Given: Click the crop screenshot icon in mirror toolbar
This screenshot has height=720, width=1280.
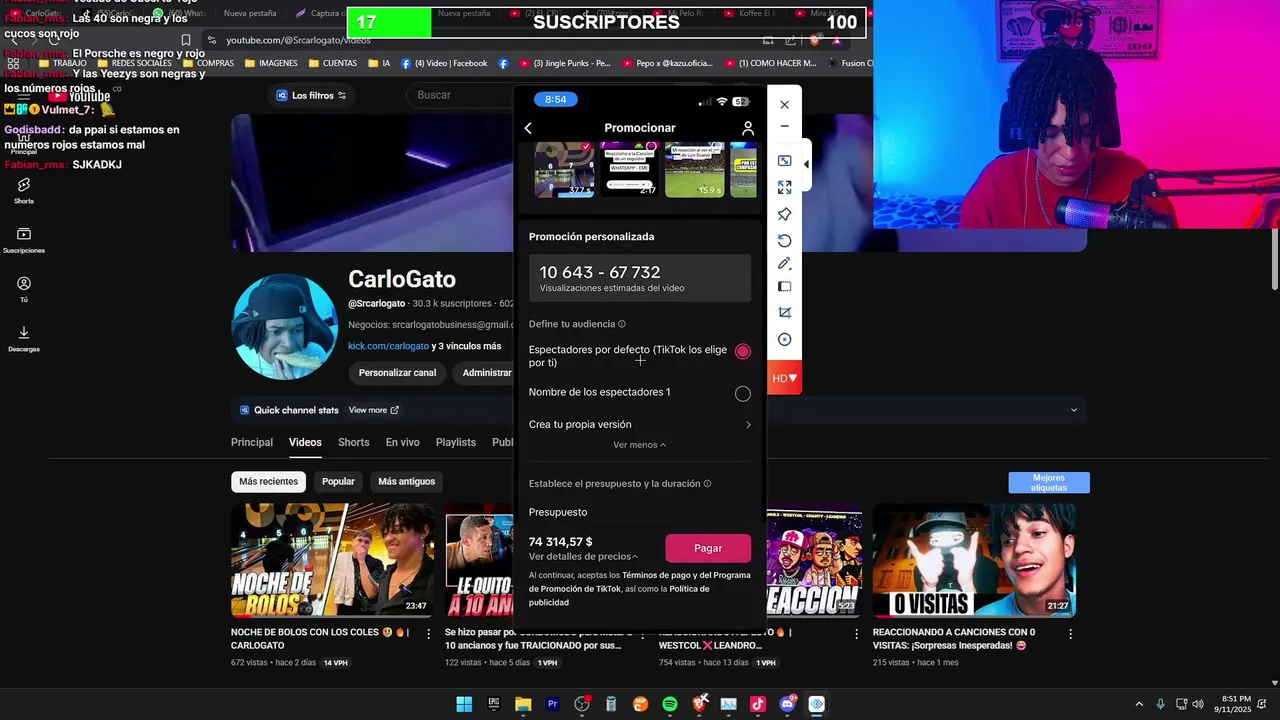Looking at the screenshot, I should (784, 313).
